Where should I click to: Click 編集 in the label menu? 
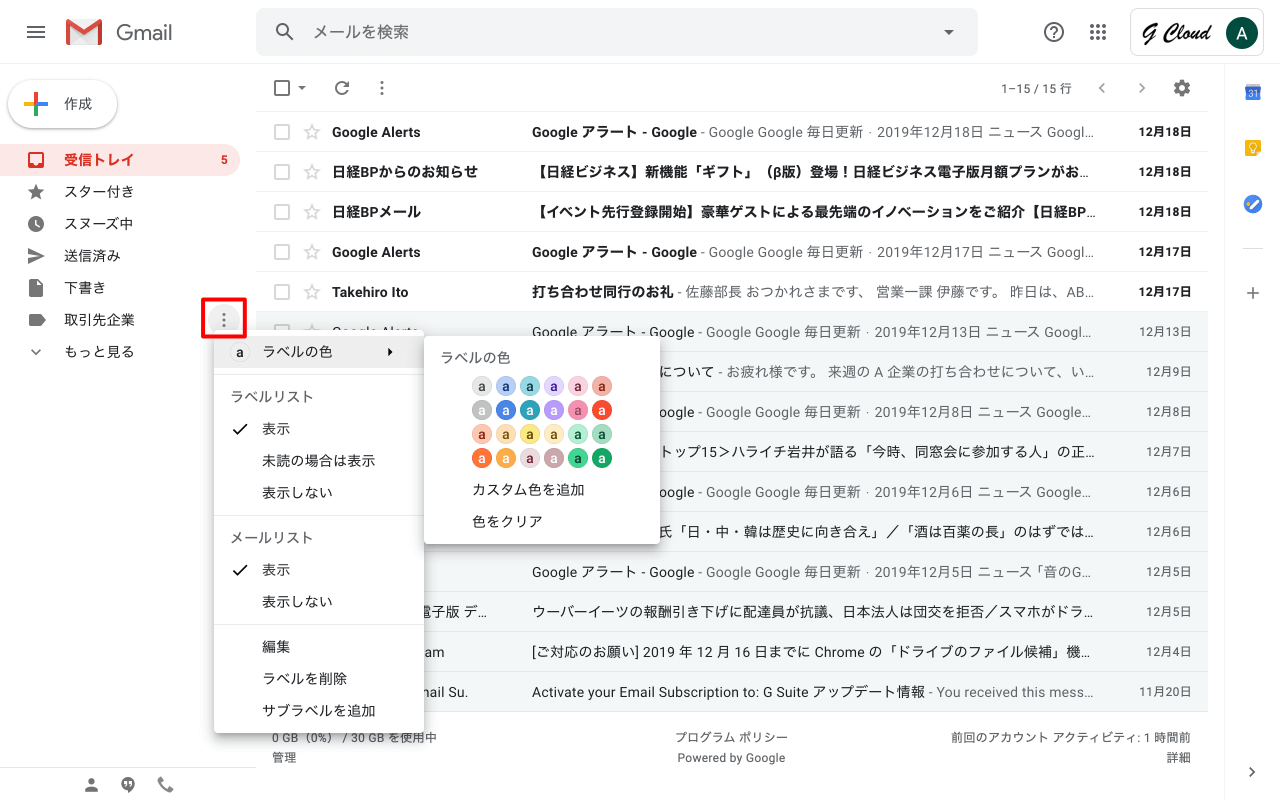click(x=319, y=647)
